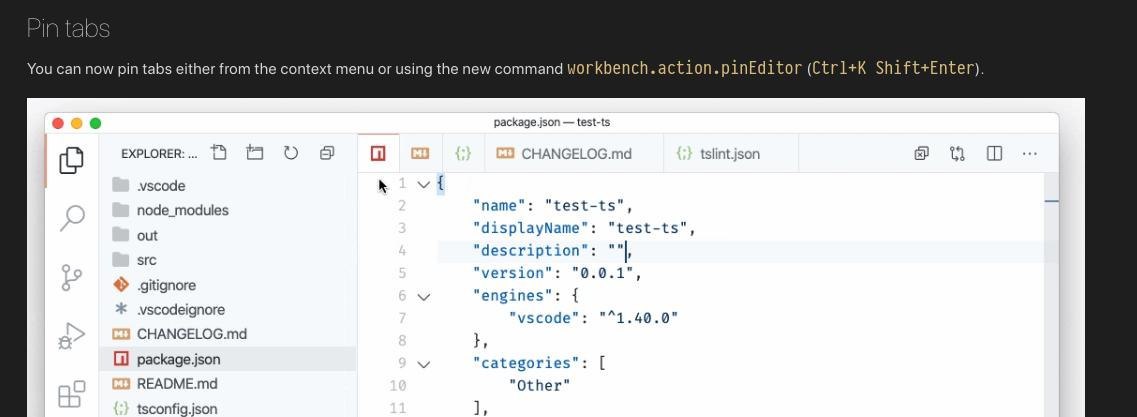Select the pinned JSON braces tab

coord(463,154)
